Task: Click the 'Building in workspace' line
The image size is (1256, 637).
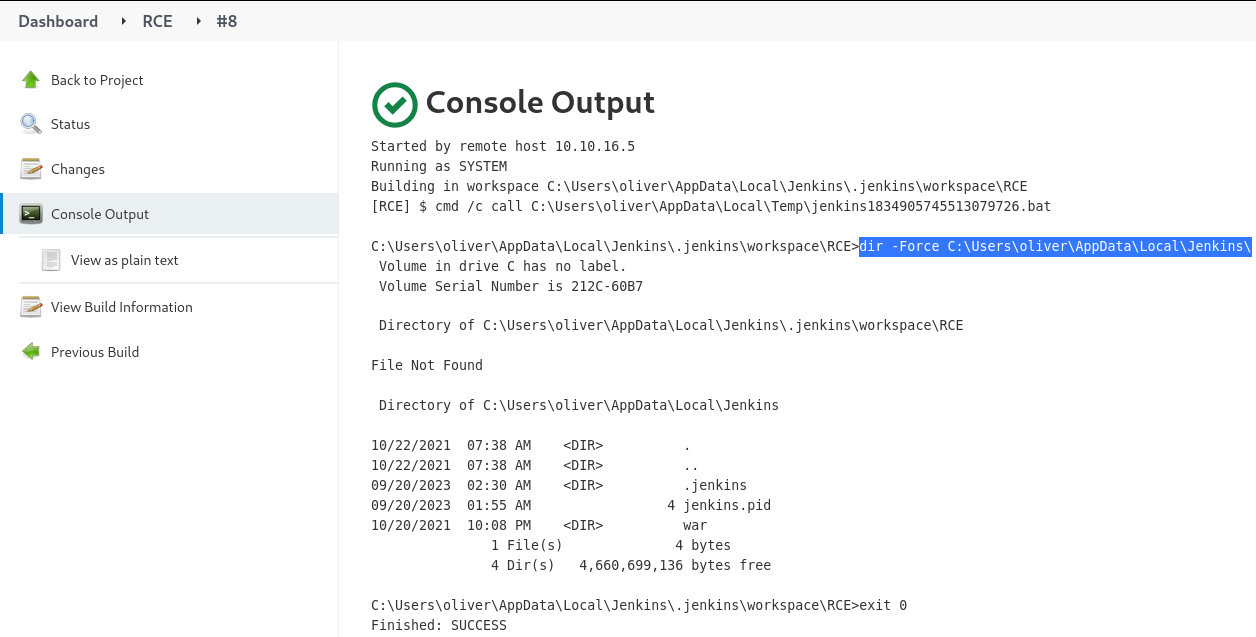Action: click(699, 186)
